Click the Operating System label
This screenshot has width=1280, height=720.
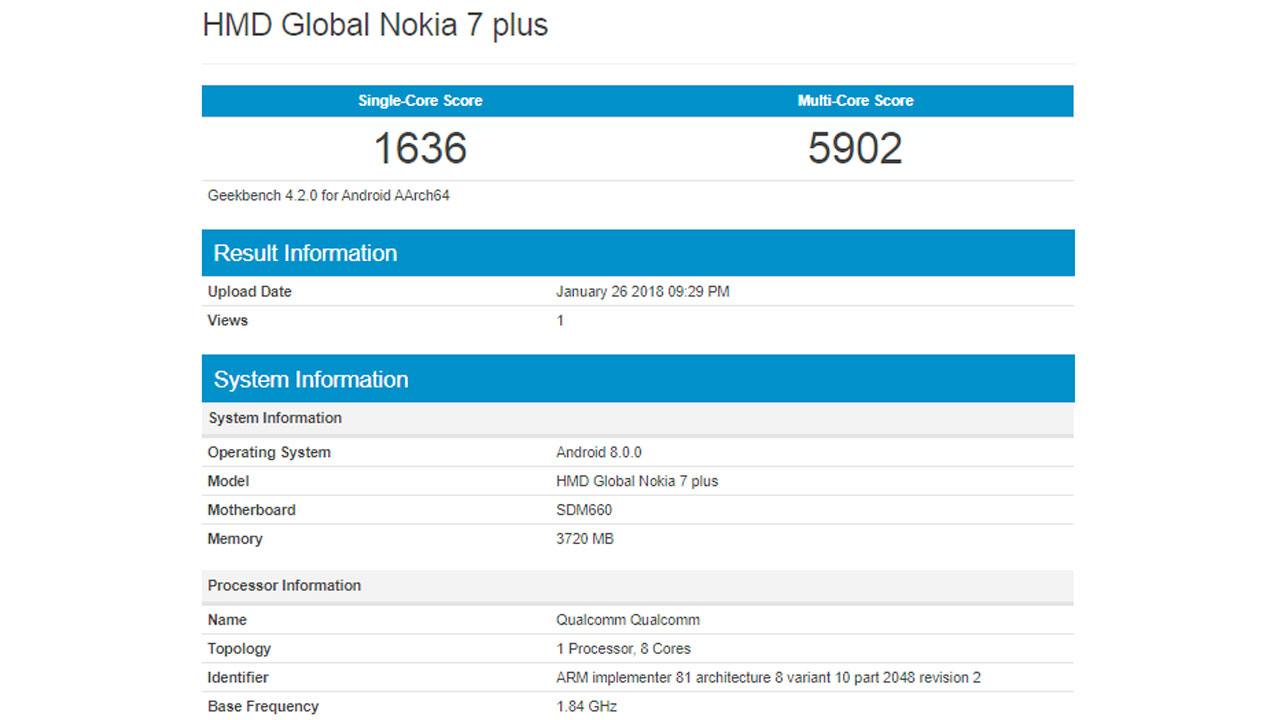click(269, 452)
